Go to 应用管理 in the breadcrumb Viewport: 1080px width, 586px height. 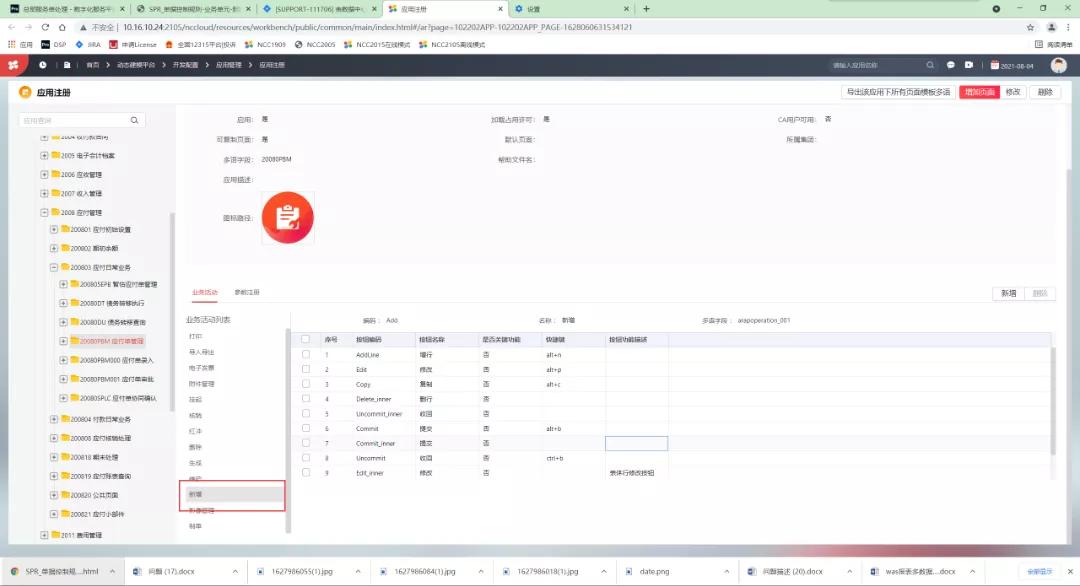pos(229,65)
